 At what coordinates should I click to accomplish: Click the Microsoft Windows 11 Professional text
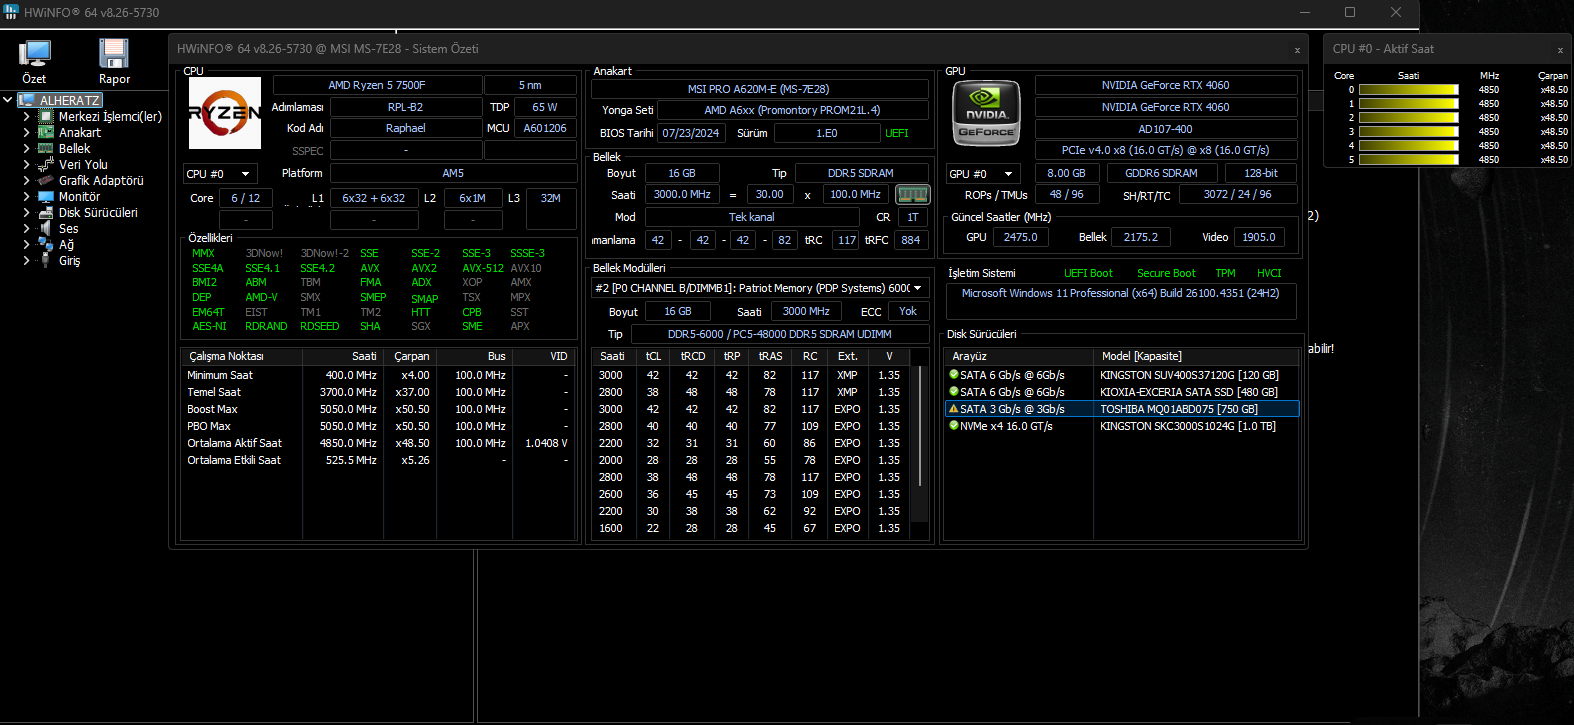pyautogui.click(x=1120, y=293)
